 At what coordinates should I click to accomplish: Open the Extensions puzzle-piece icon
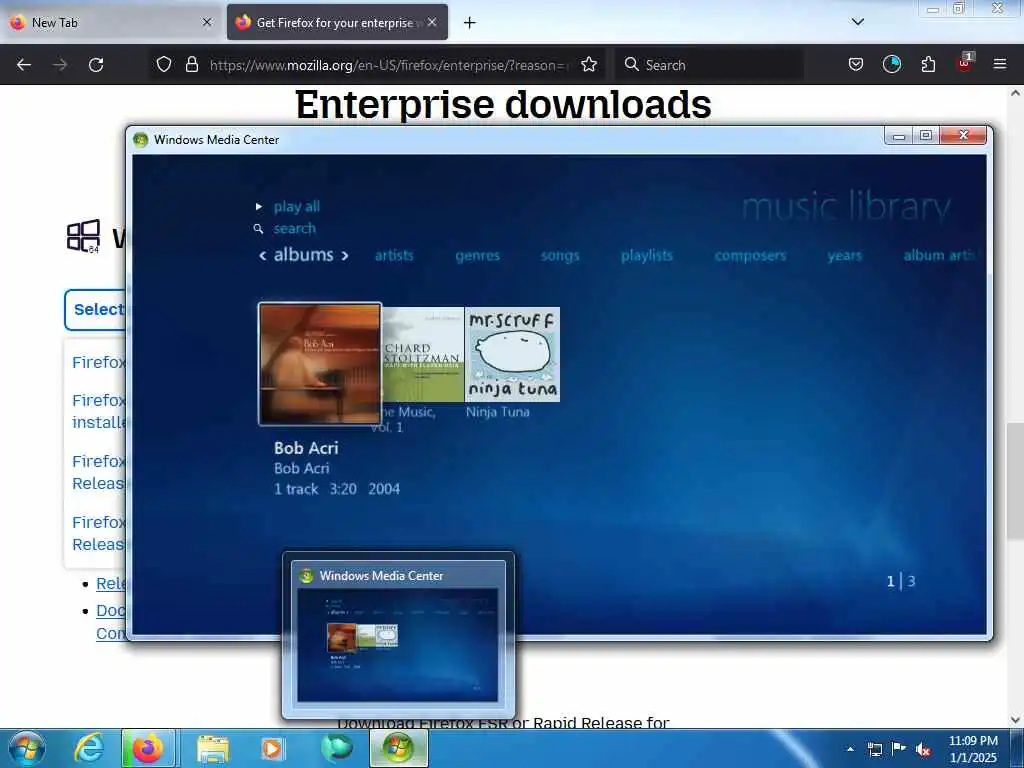pos(928,64)
